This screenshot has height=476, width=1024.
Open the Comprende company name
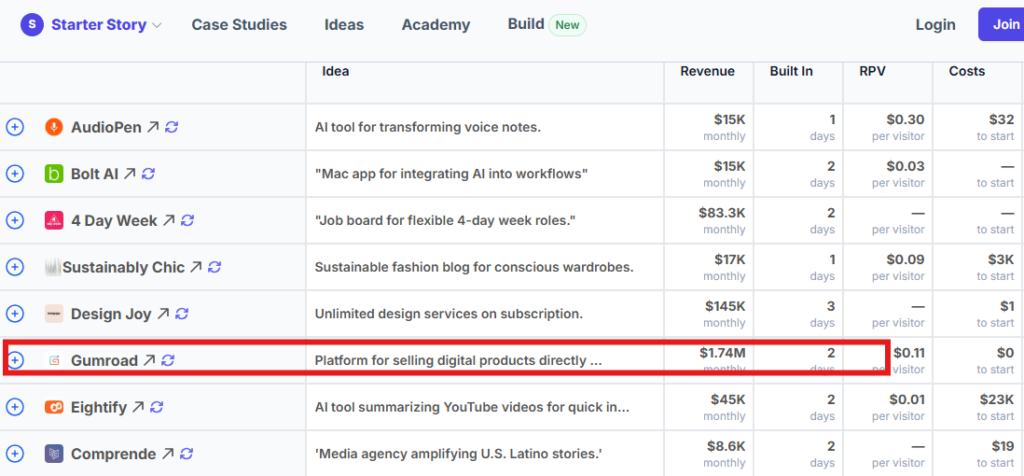tap(114, 454)
